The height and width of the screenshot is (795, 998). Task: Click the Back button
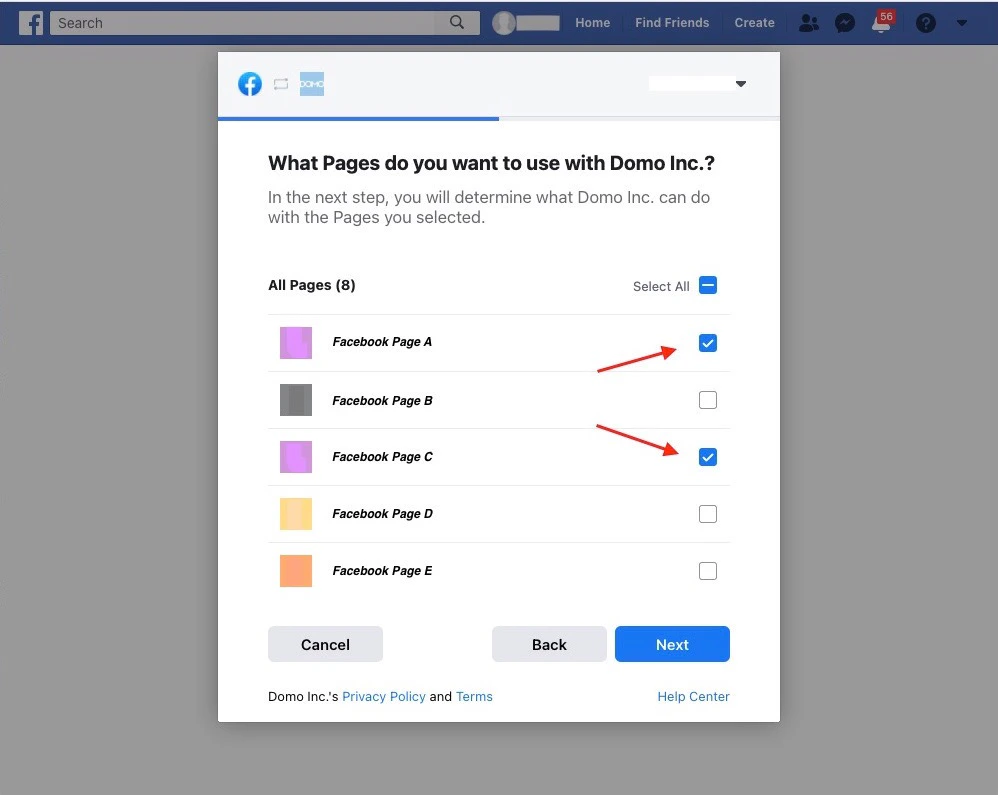click(549, 644)
